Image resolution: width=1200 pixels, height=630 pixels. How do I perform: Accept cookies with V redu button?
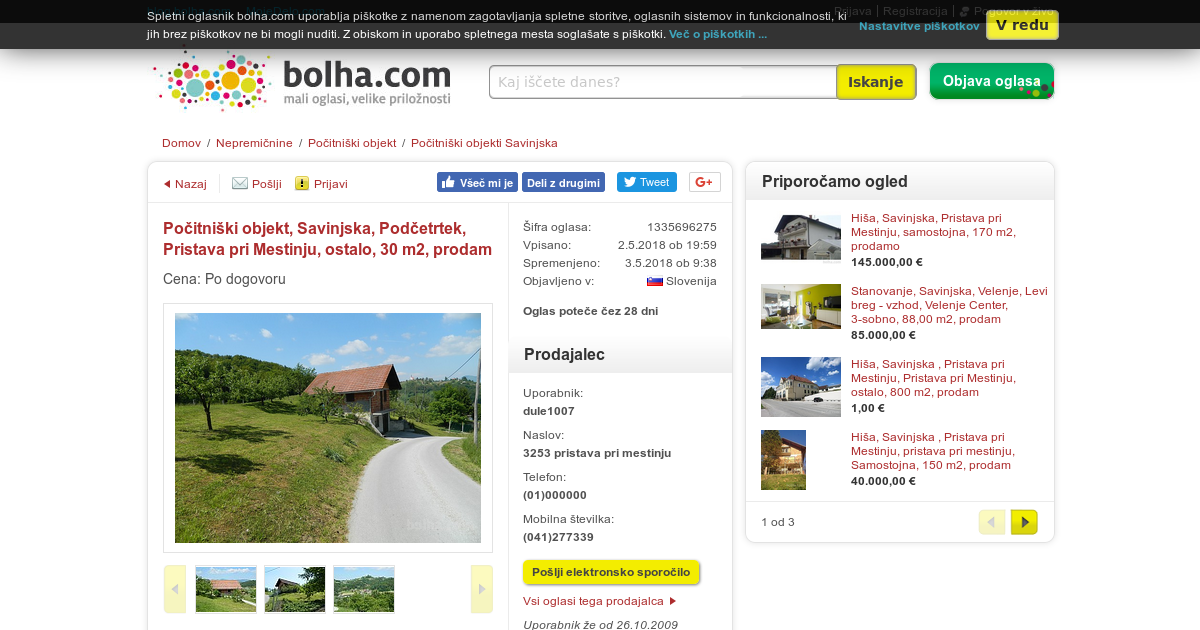coord(1022,25)
